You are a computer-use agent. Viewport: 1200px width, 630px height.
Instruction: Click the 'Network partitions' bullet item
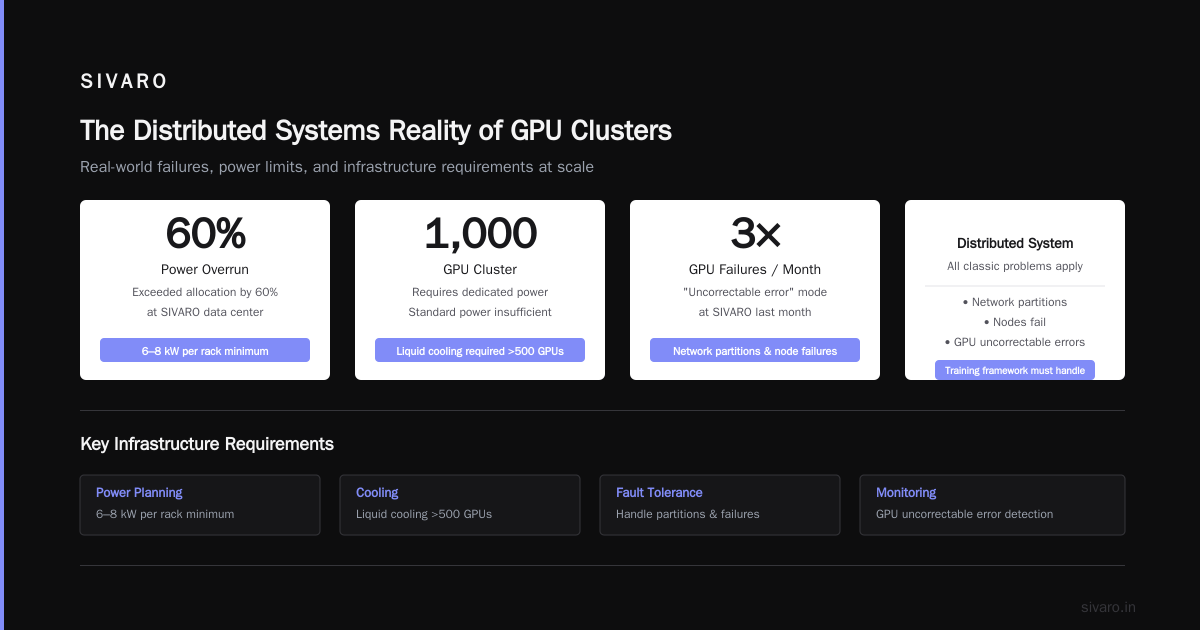1015,302
